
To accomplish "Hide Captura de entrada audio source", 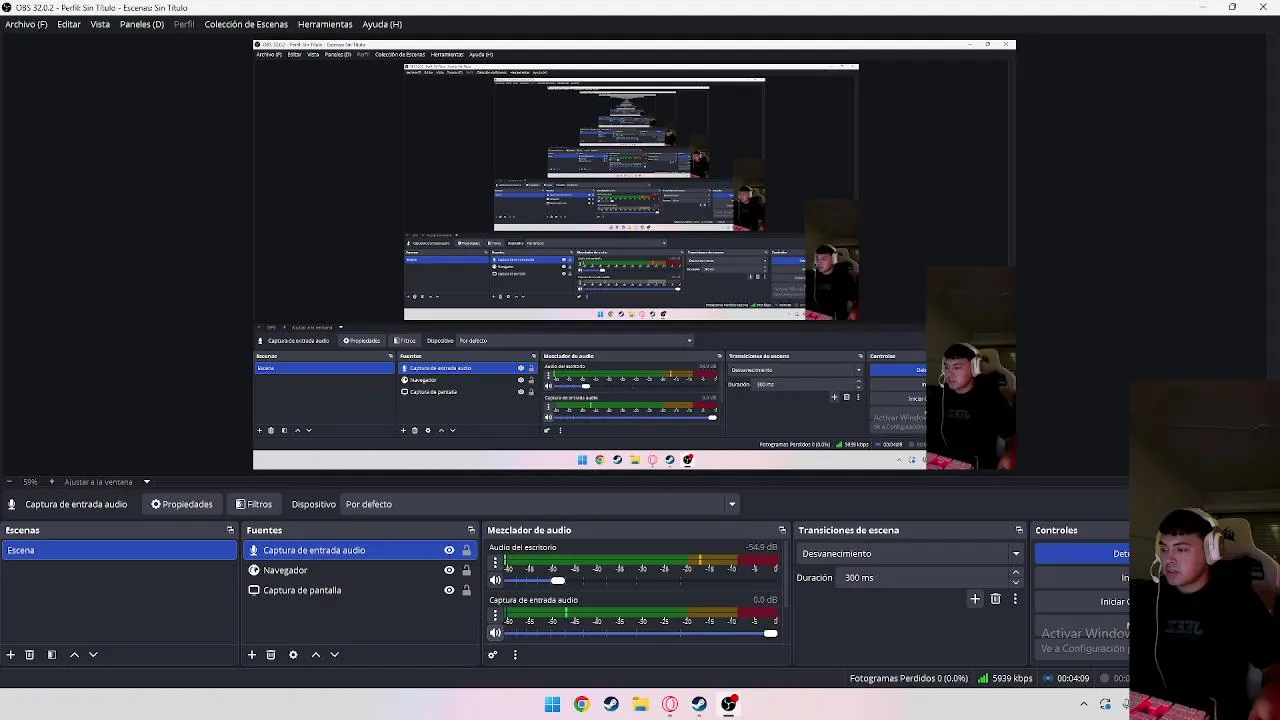I will [x=449, y=550].
